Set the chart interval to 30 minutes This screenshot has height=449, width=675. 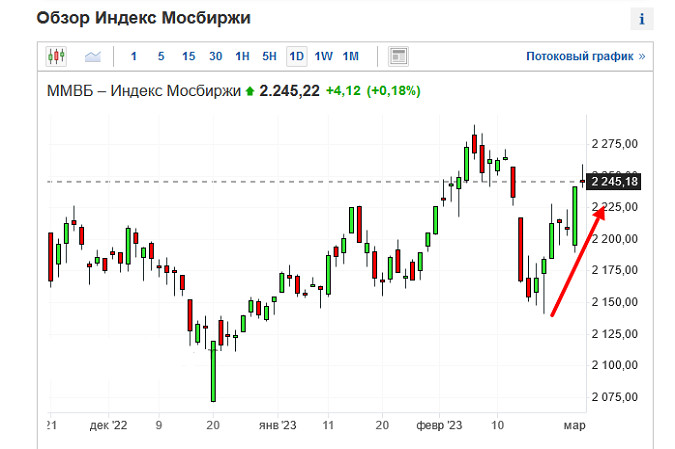(x=216, y=56)
